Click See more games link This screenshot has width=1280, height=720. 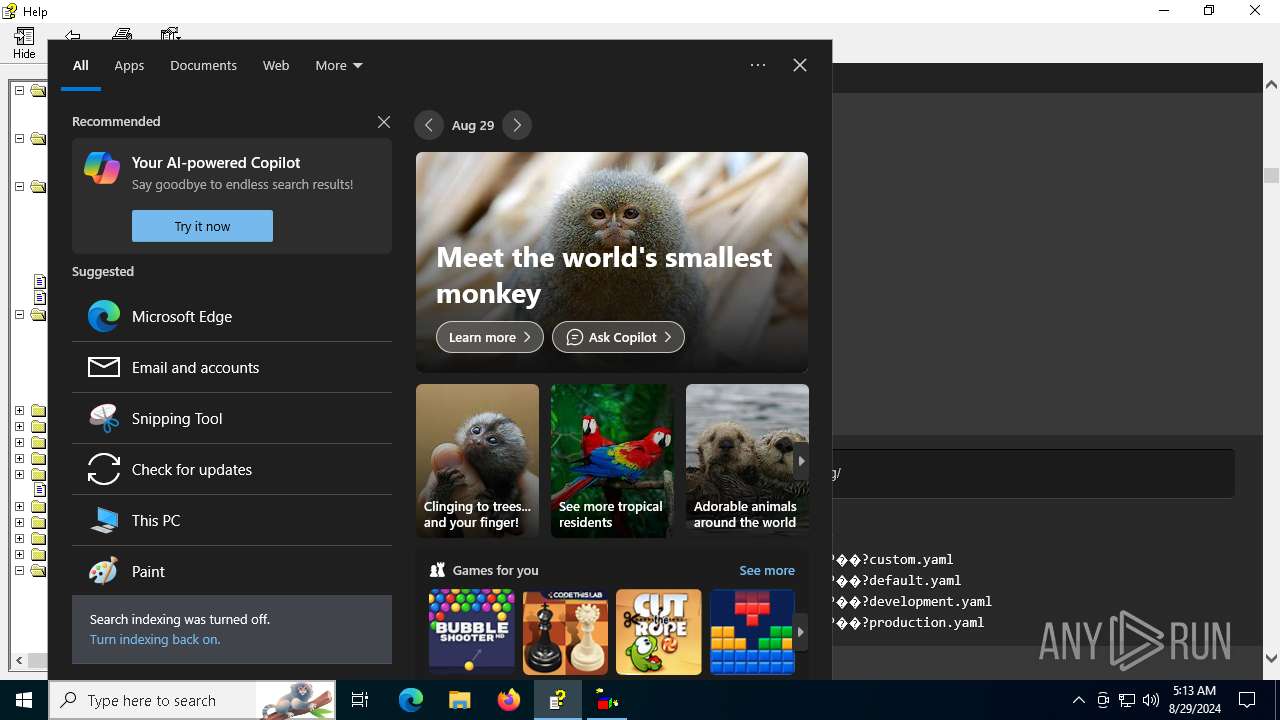click(767, 570)
